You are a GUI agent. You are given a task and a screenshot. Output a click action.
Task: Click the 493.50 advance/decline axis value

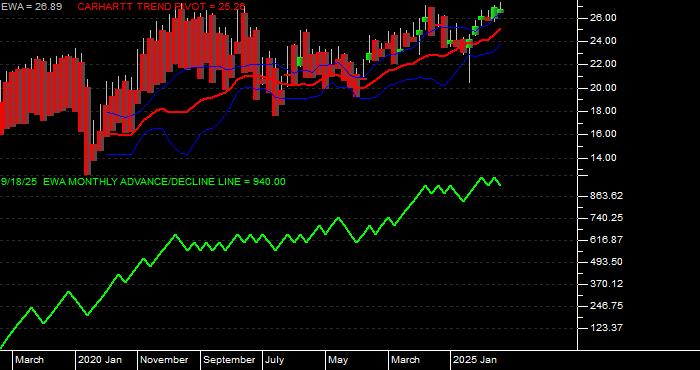coord(607,262)
